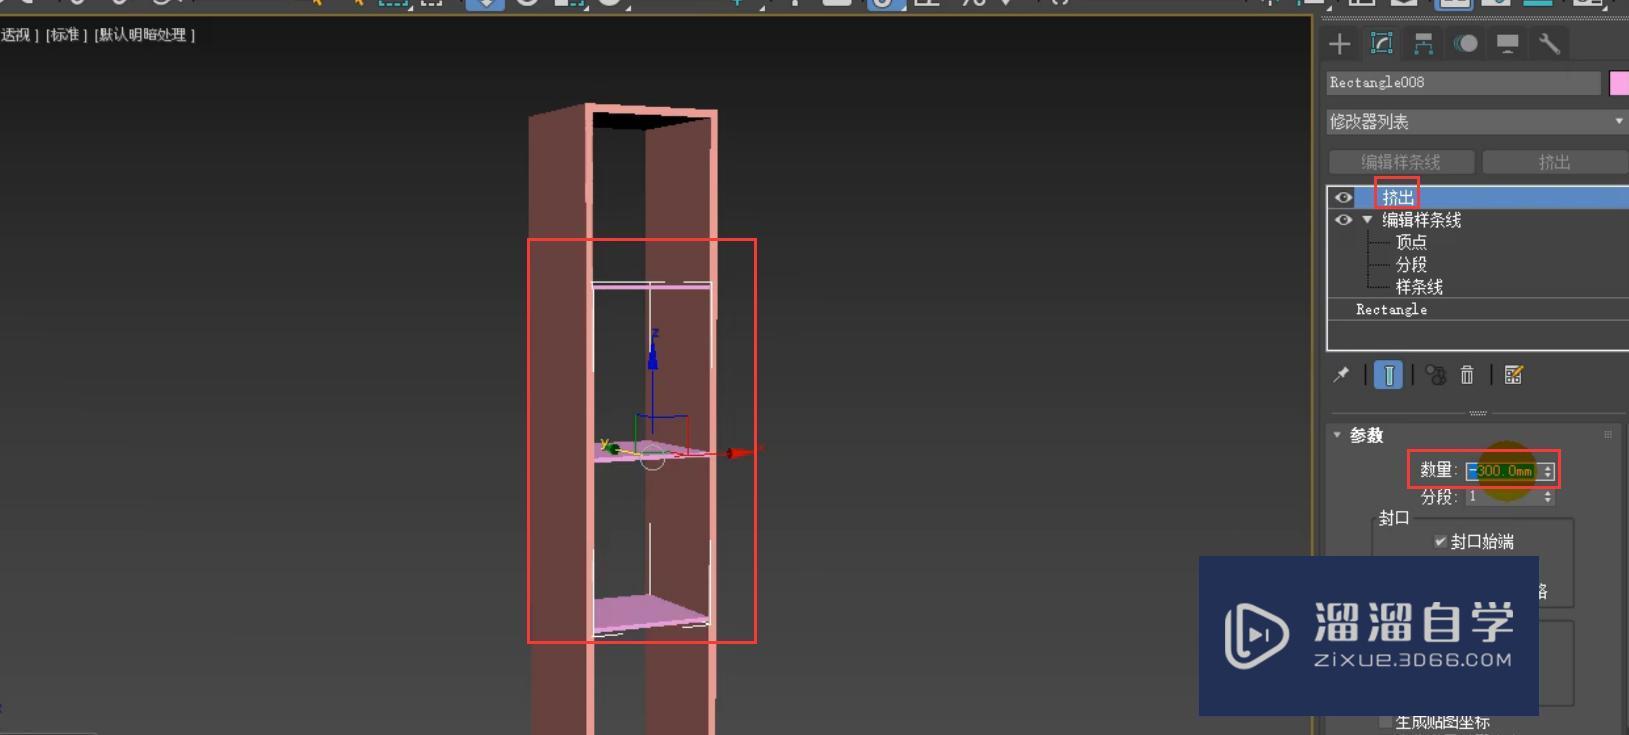Toggle eye visibility of 编辑样条线 modifier
The height and width of the screenshot is (735, 1629).
click(x=1343, y=220)
